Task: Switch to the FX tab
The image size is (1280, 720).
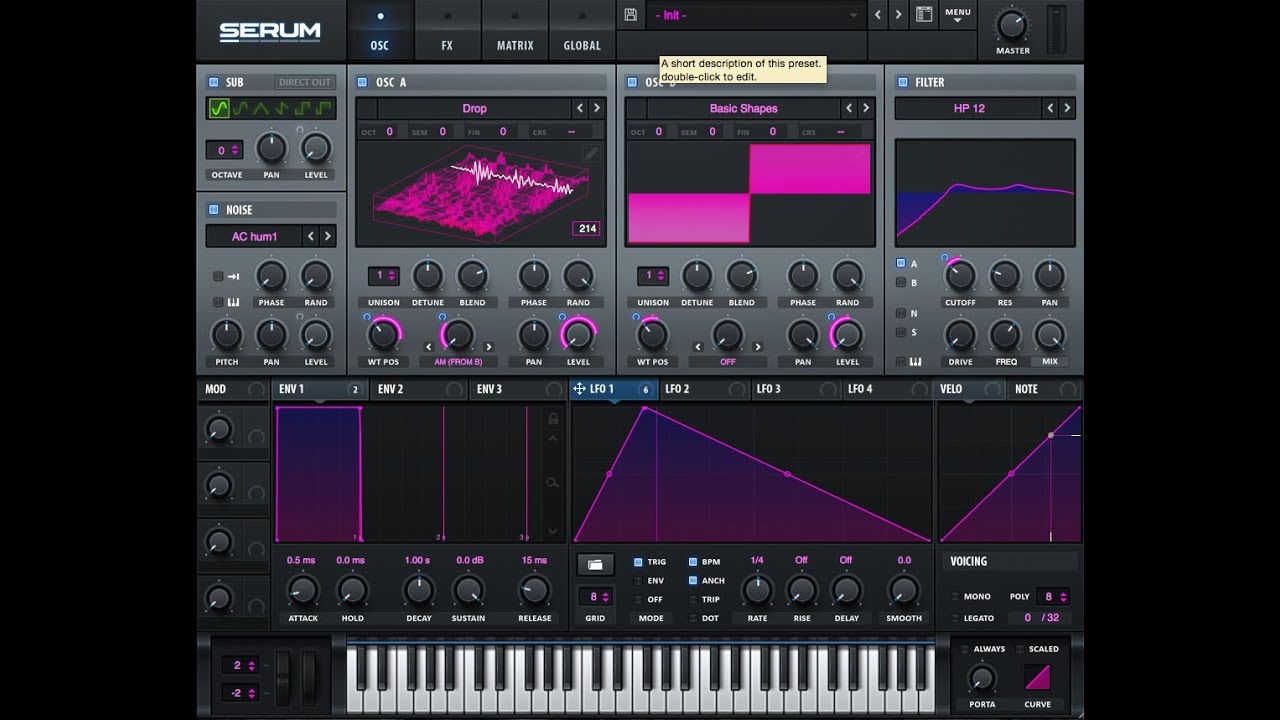Action: [x=447, y=30]
